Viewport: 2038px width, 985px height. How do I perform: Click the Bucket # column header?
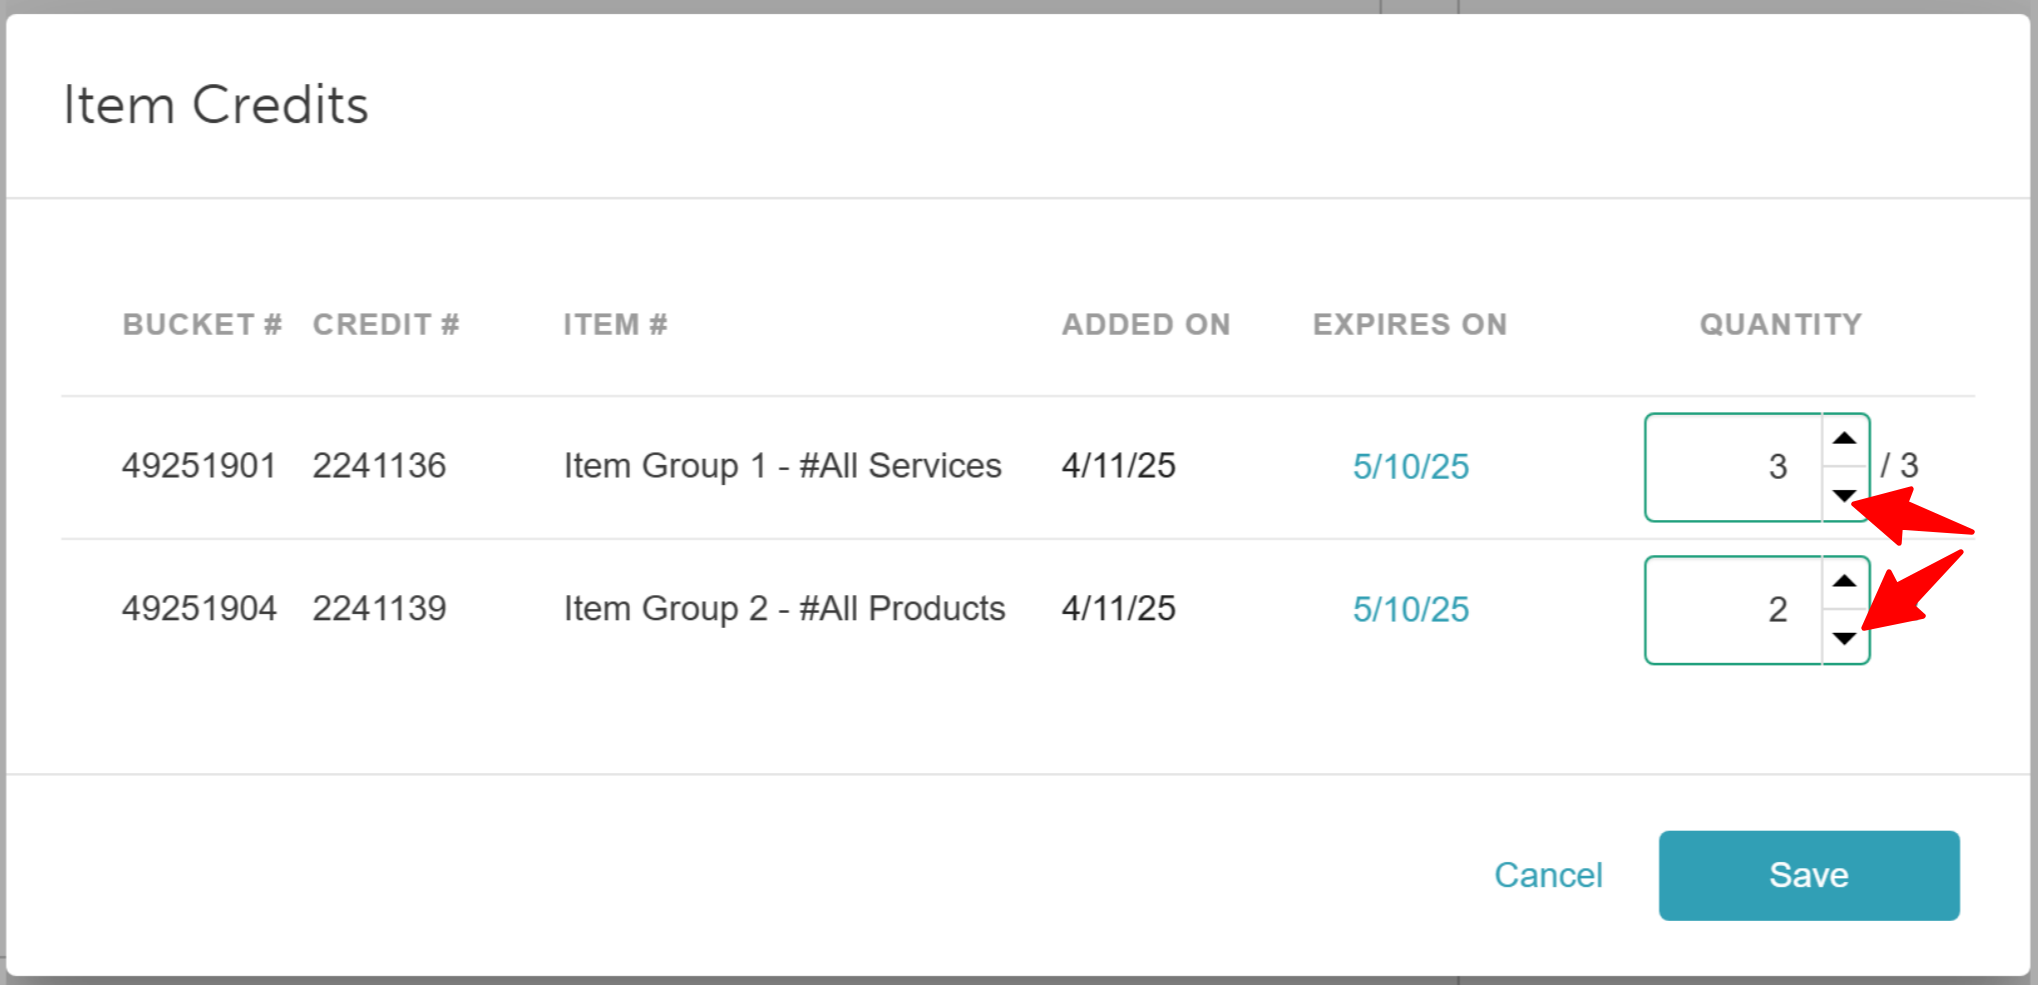[x=202, y=325]
